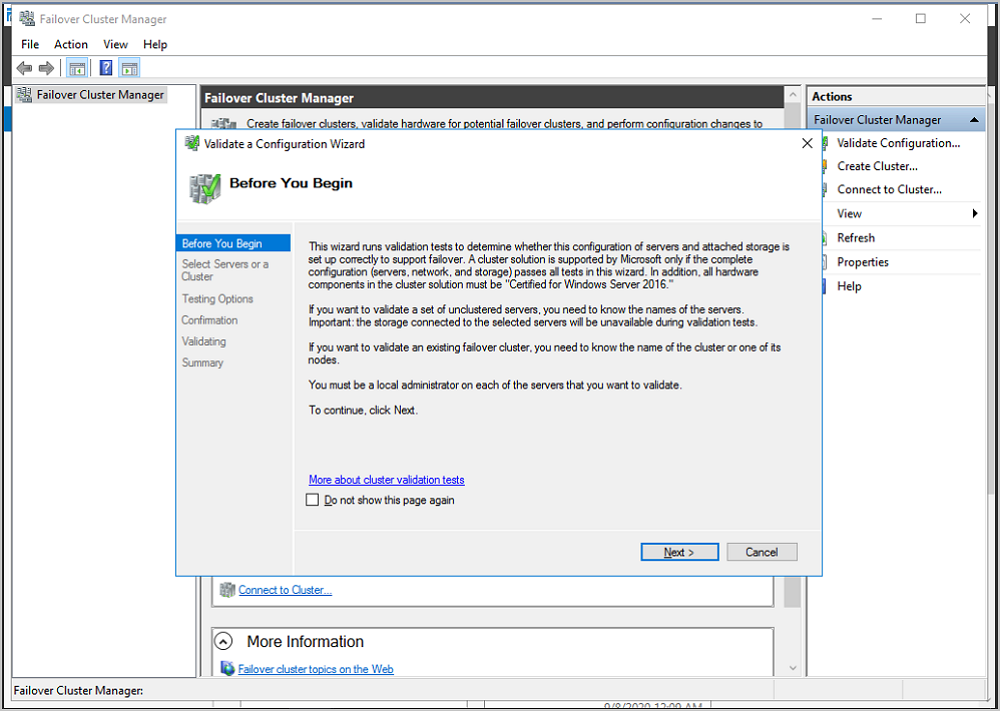Screen dimensions: 1000x711
Task: Click the Validate a Configuration Wizard title icon
Action: [x=191, y=143]
